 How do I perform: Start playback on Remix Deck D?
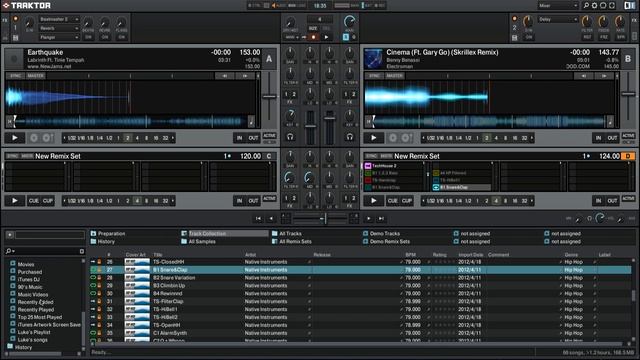pyautogui.click(x=373, y=200)
